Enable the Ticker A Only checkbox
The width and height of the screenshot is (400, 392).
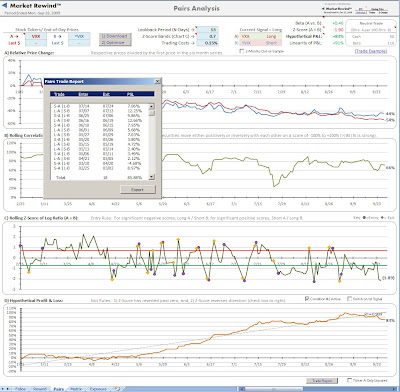(x=349, y=380)
